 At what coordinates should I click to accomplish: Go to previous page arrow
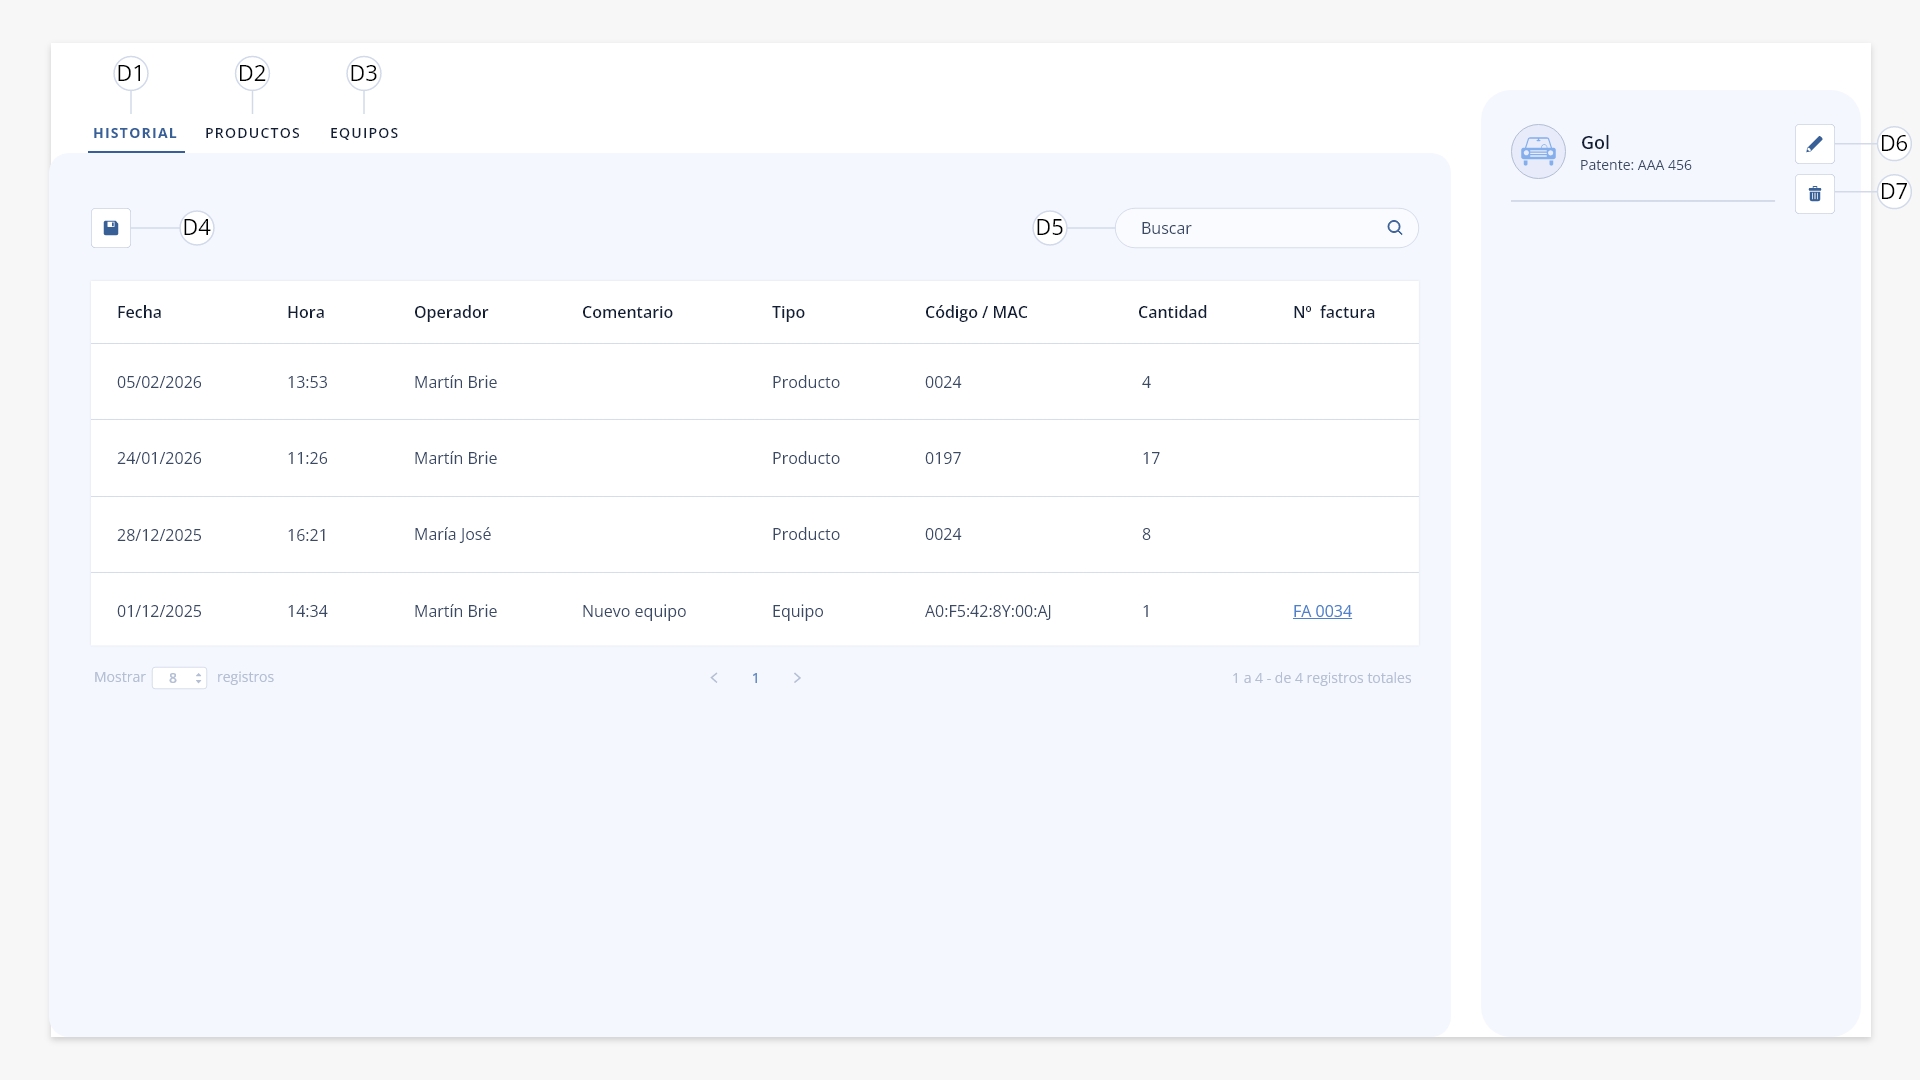pyautogui.click(x=714, y=678)
